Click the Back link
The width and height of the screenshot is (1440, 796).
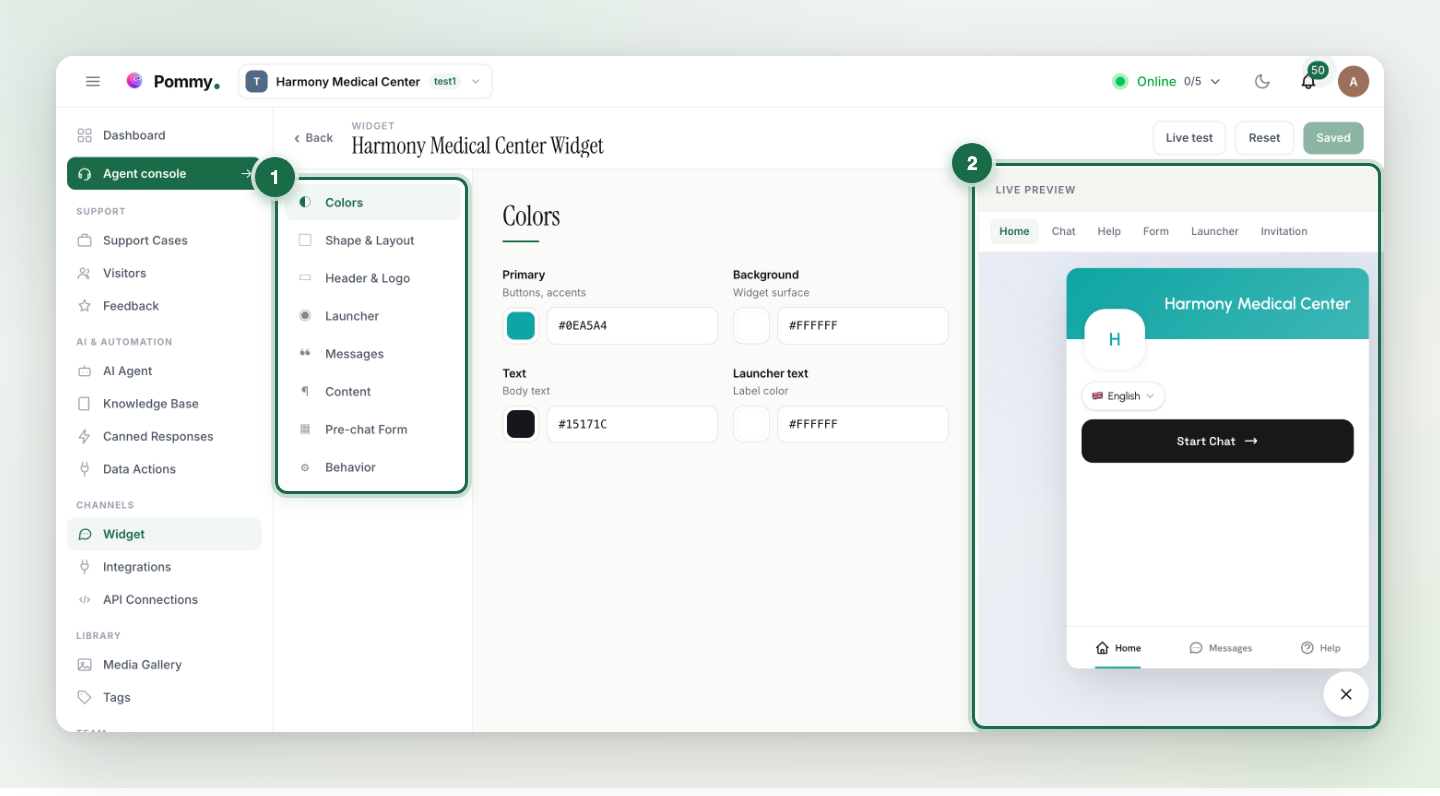point(313,138)
